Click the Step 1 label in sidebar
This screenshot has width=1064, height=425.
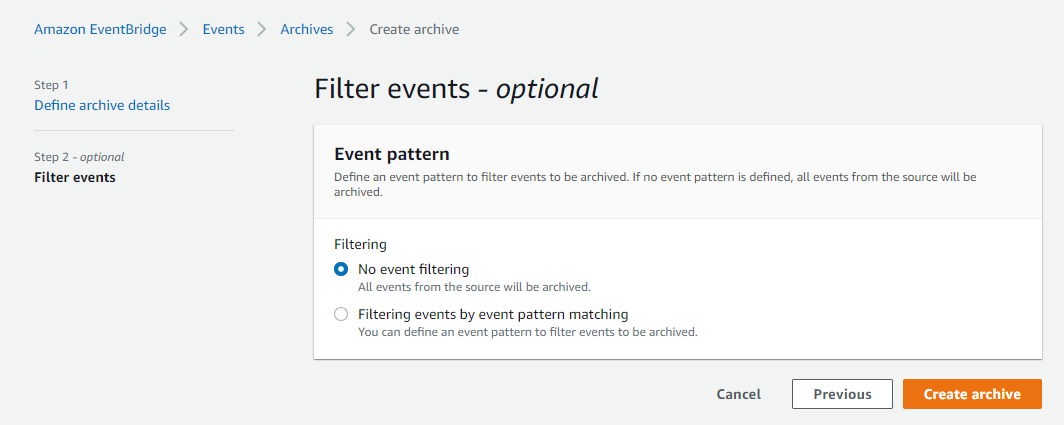51,85
